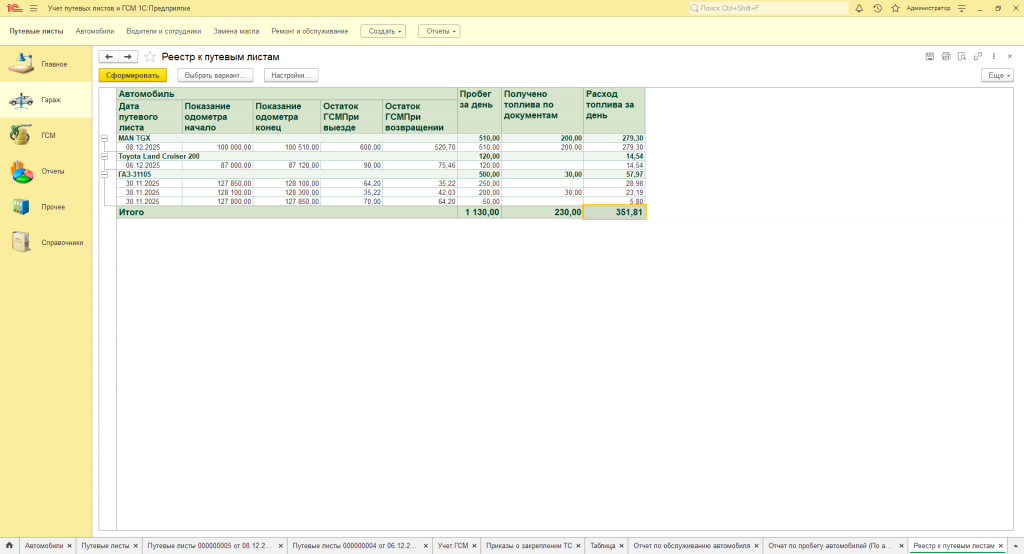The height and width of the screenshot is (554, 1024).
Task: Copy link to report via chain icon
Action: pos(978,57)
